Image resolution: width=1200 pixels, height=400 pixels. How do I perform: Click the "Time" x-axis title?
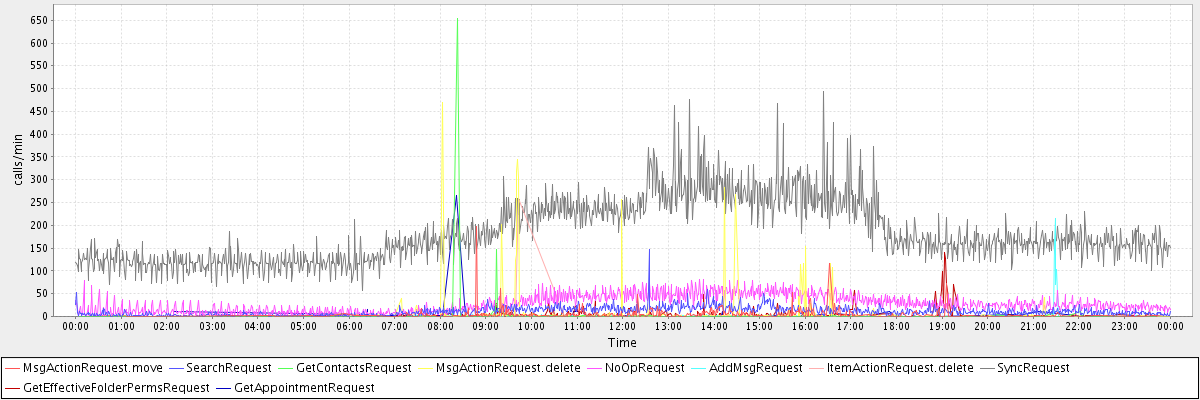(x=621, y=343)
